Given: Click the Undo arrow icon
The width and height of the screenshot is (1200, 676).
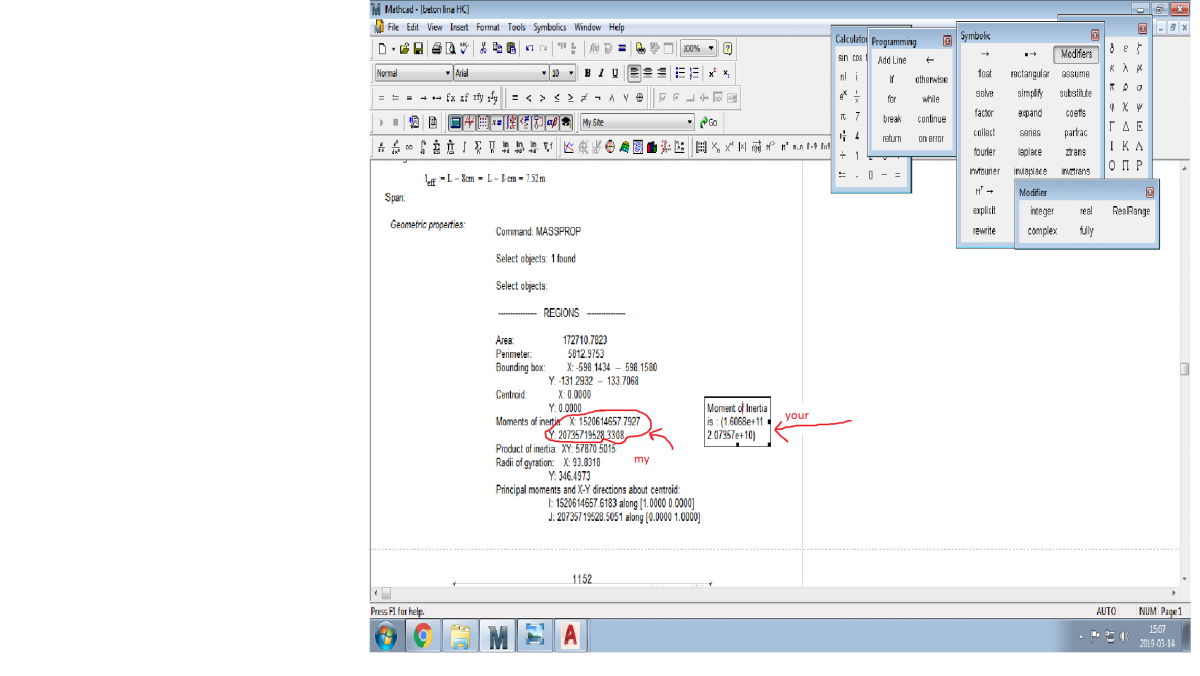Looking at the screenshot, I should tap(529, 48).
